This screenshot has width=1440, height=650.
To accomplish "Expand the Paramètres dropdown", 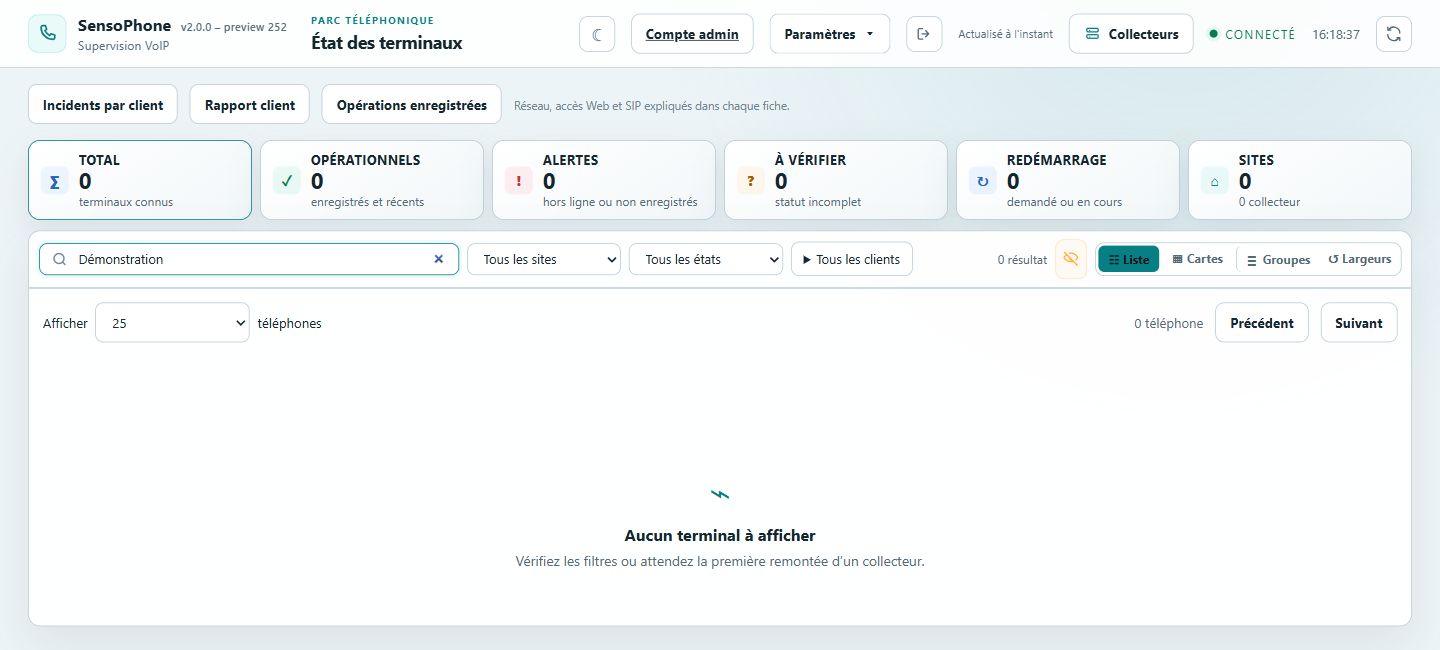I will pyautogui.click(x=829, y=34).
